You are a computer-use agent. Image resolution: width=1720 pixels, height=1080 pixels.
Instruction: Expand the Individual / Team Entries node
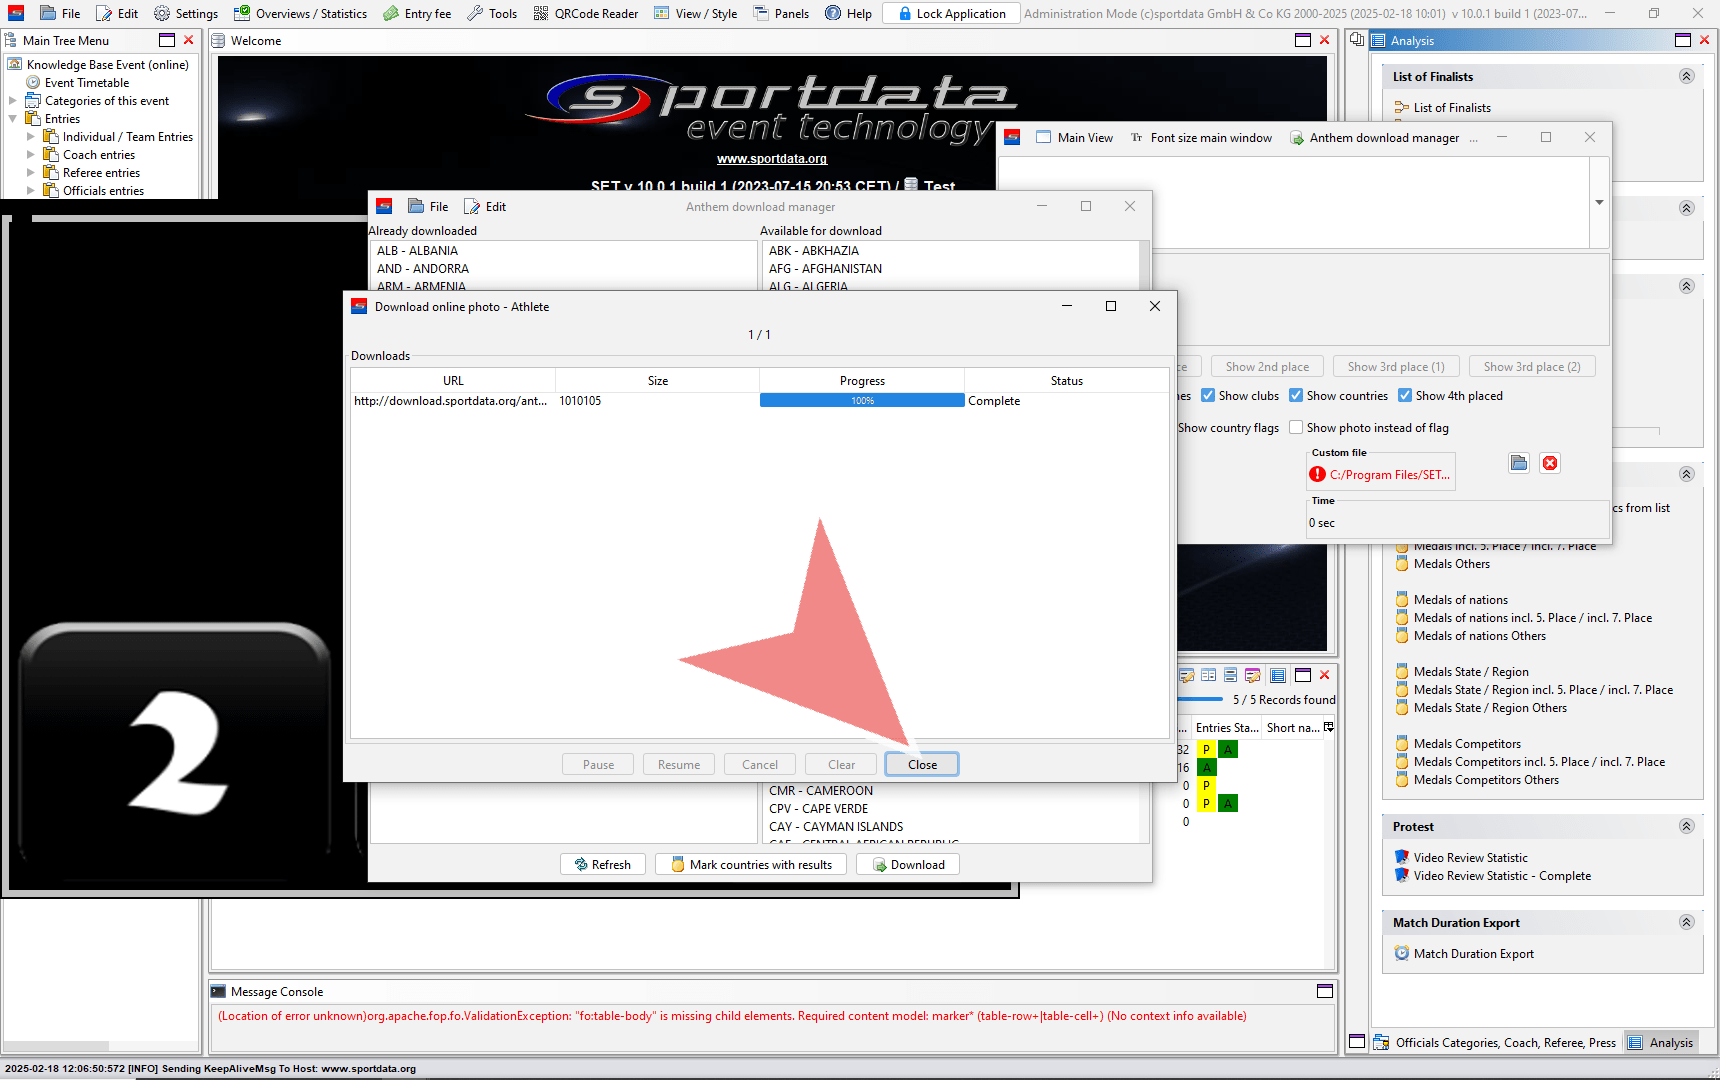coord(30,137)
